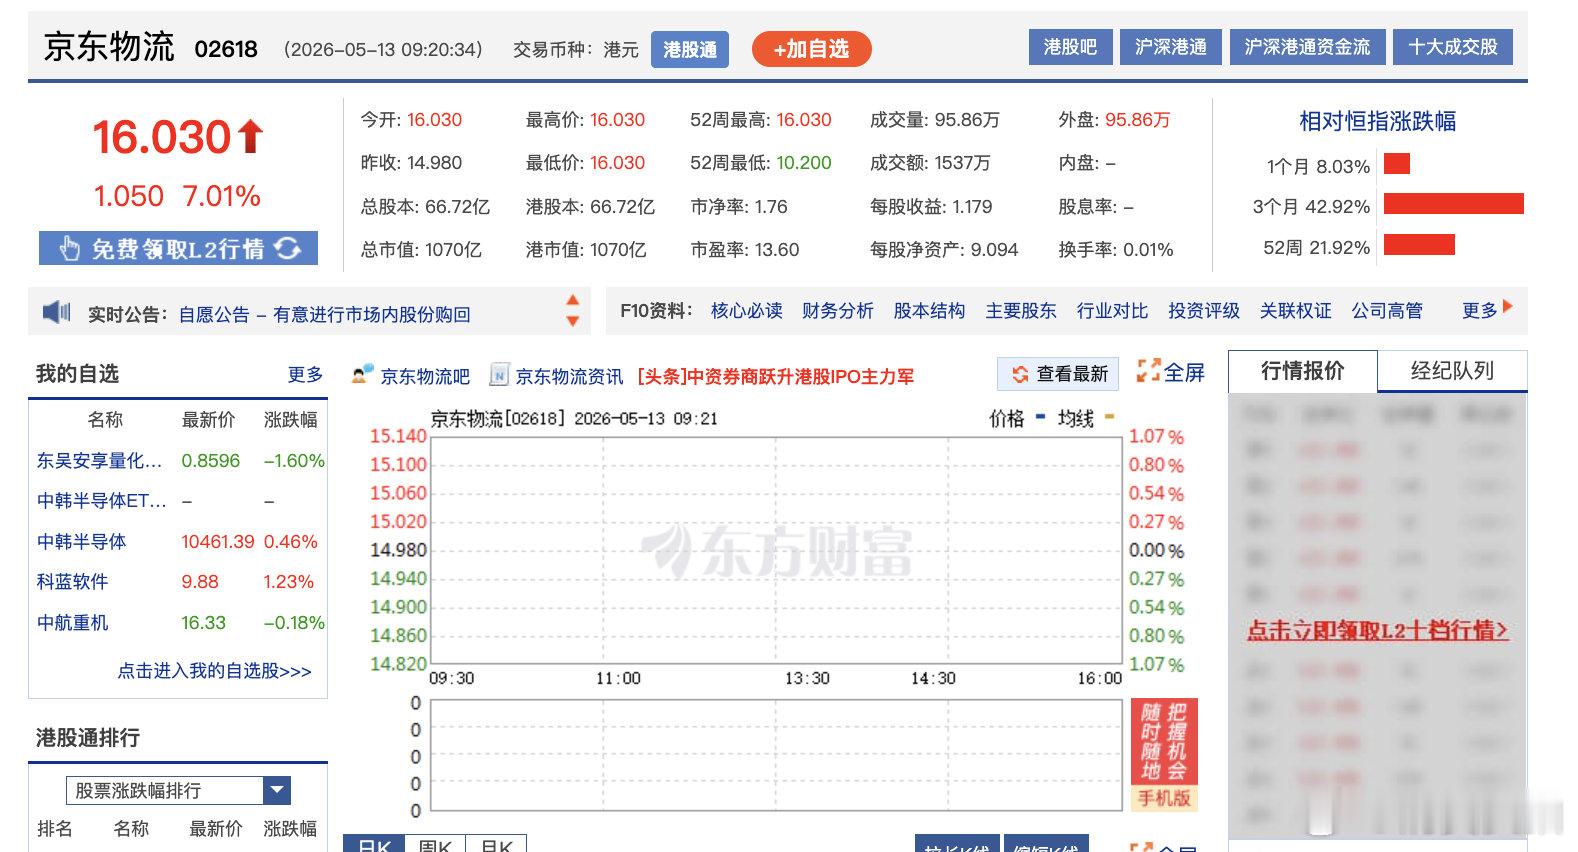Click the 最新价 column header in 我的自选

[x=208, y=420]
